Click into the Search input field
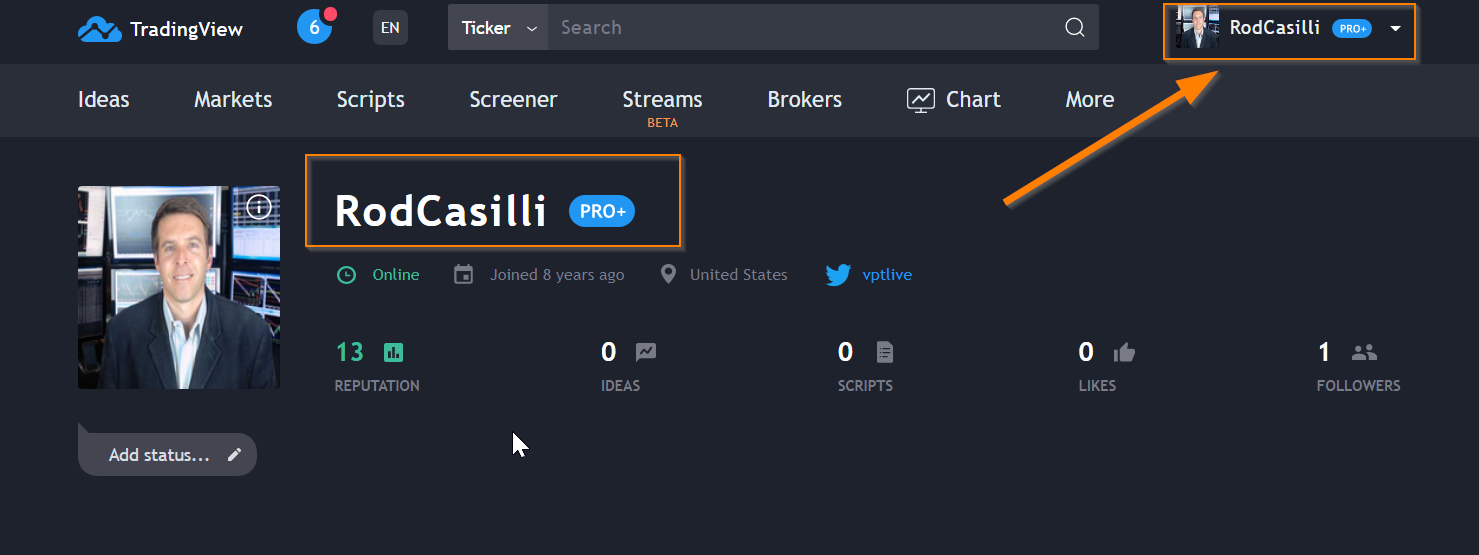This screenshot has height=555, width=1479. [800, 28]
